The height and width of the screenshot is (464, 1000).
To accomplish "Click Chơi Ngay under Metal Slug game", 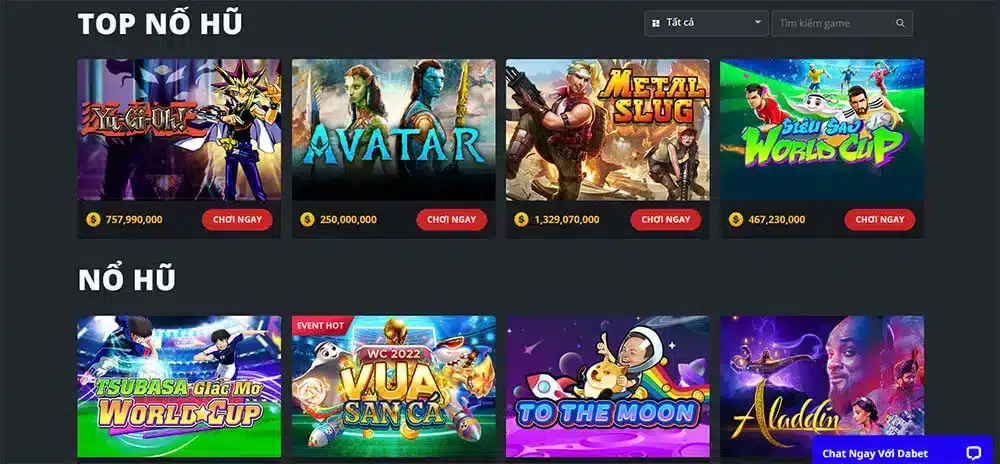I will (666, 219).
